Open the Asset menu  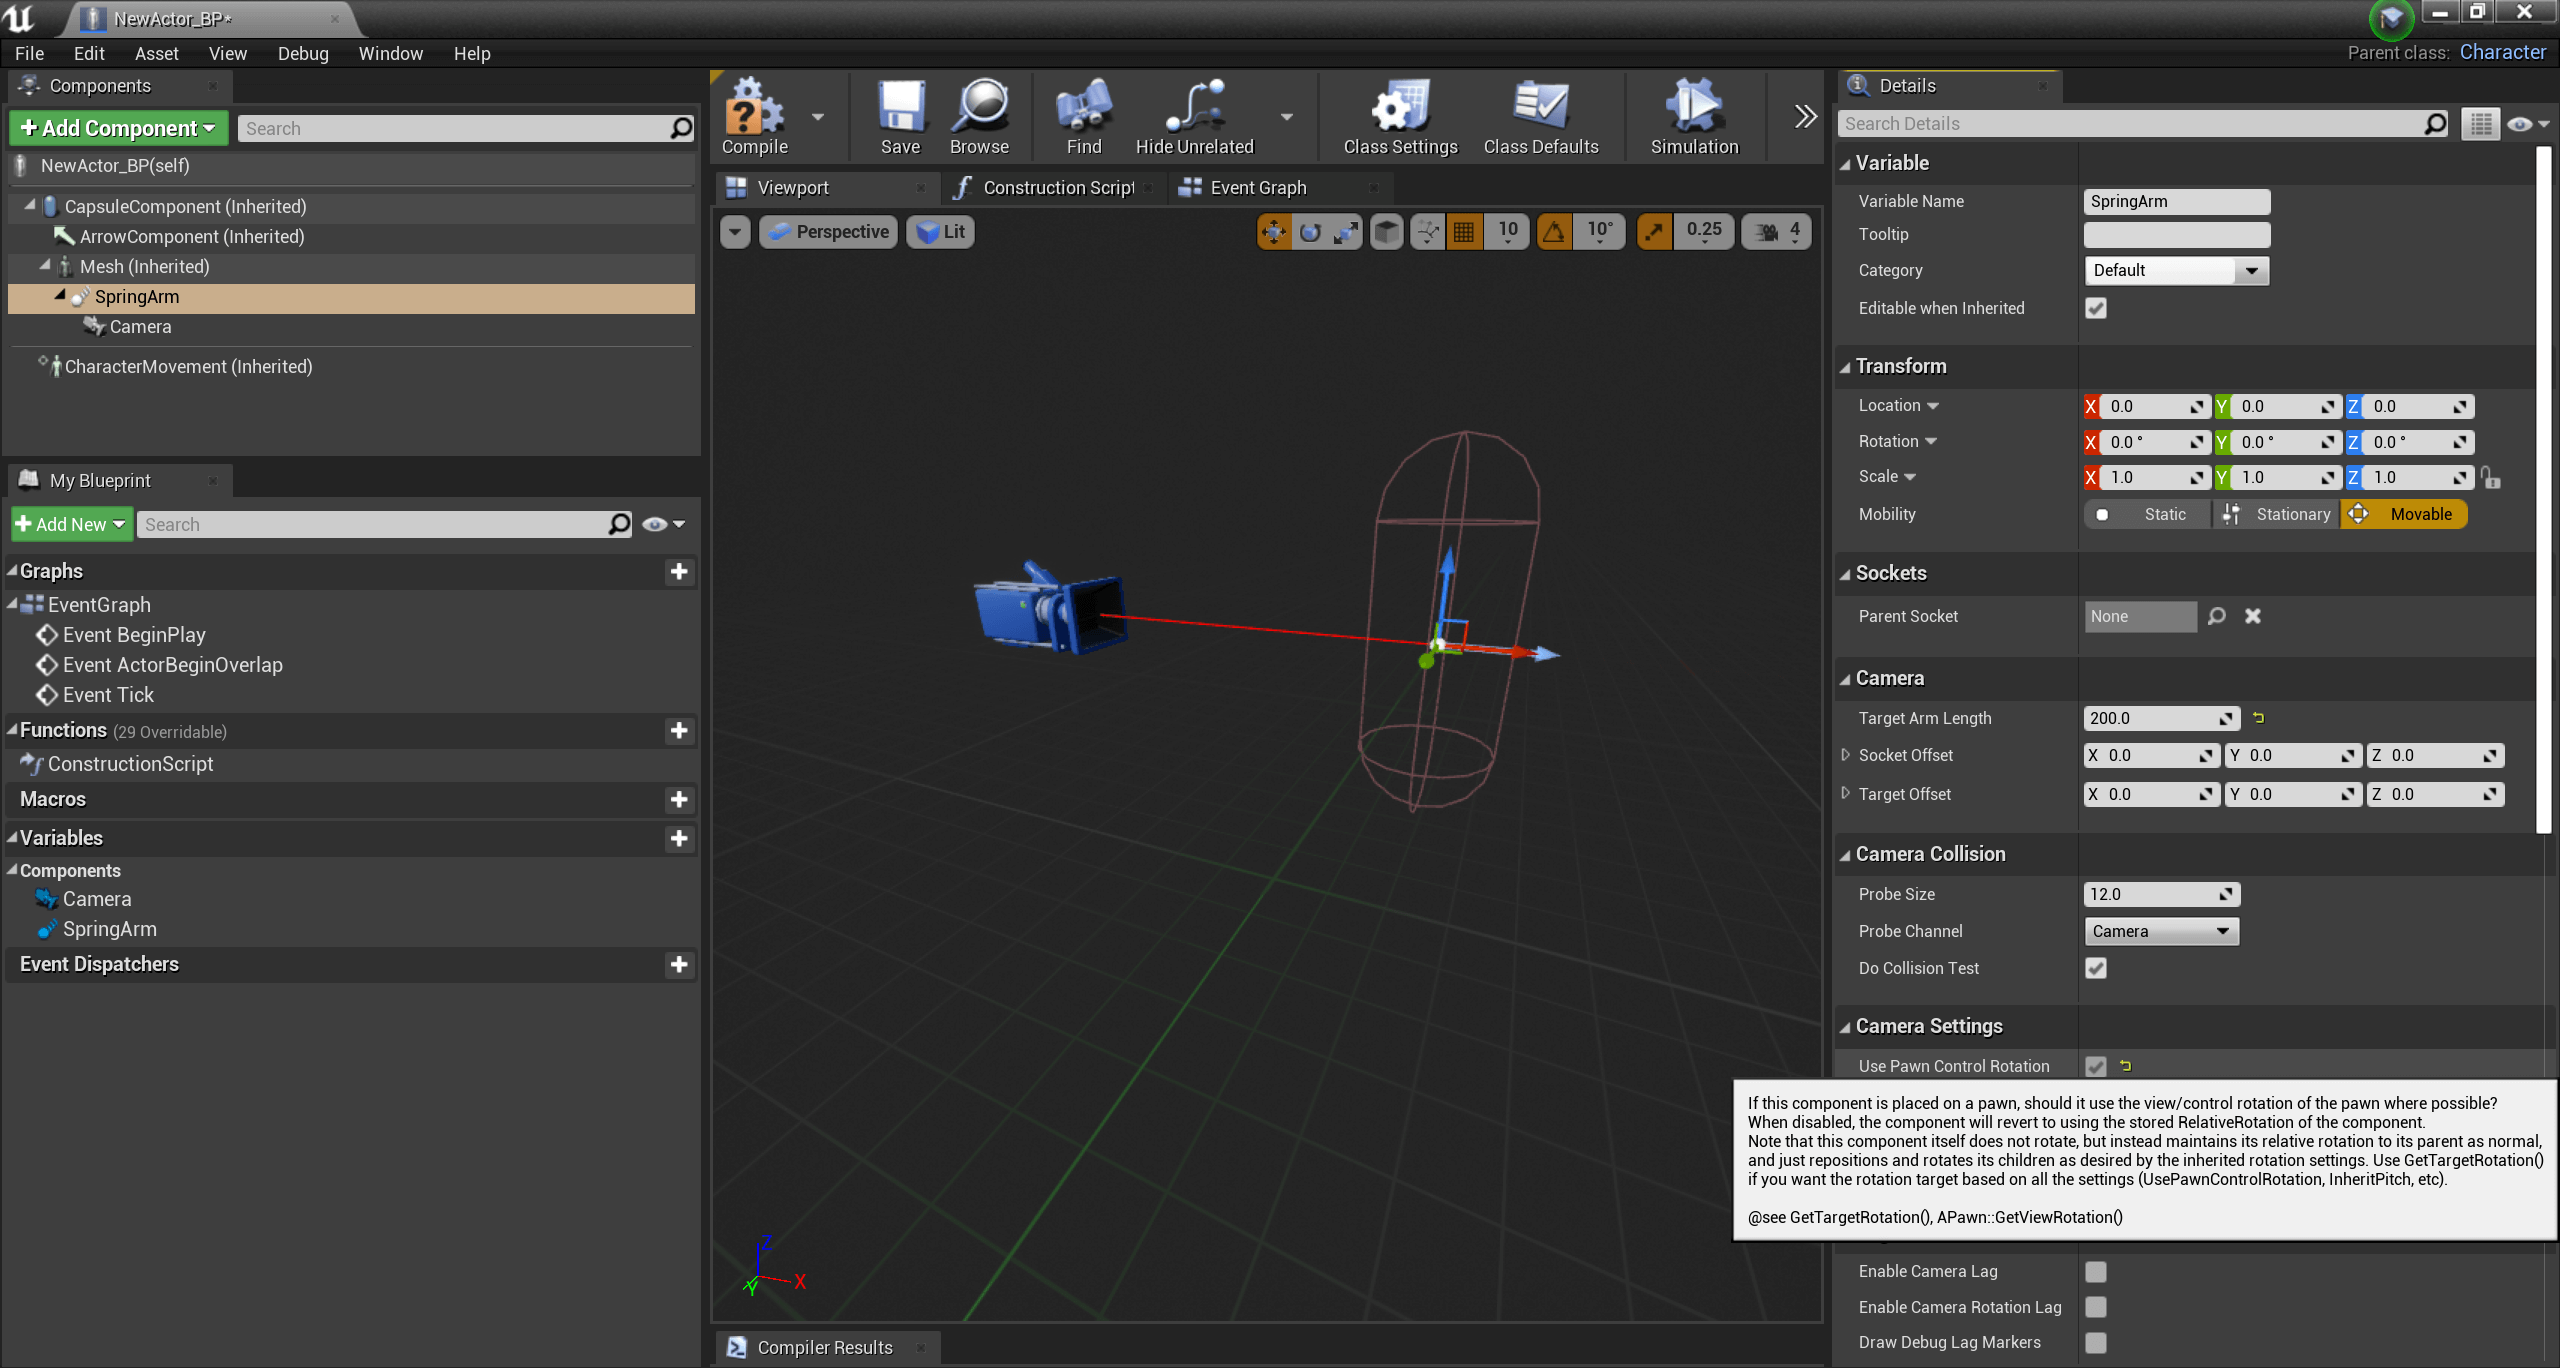point(157,53)
